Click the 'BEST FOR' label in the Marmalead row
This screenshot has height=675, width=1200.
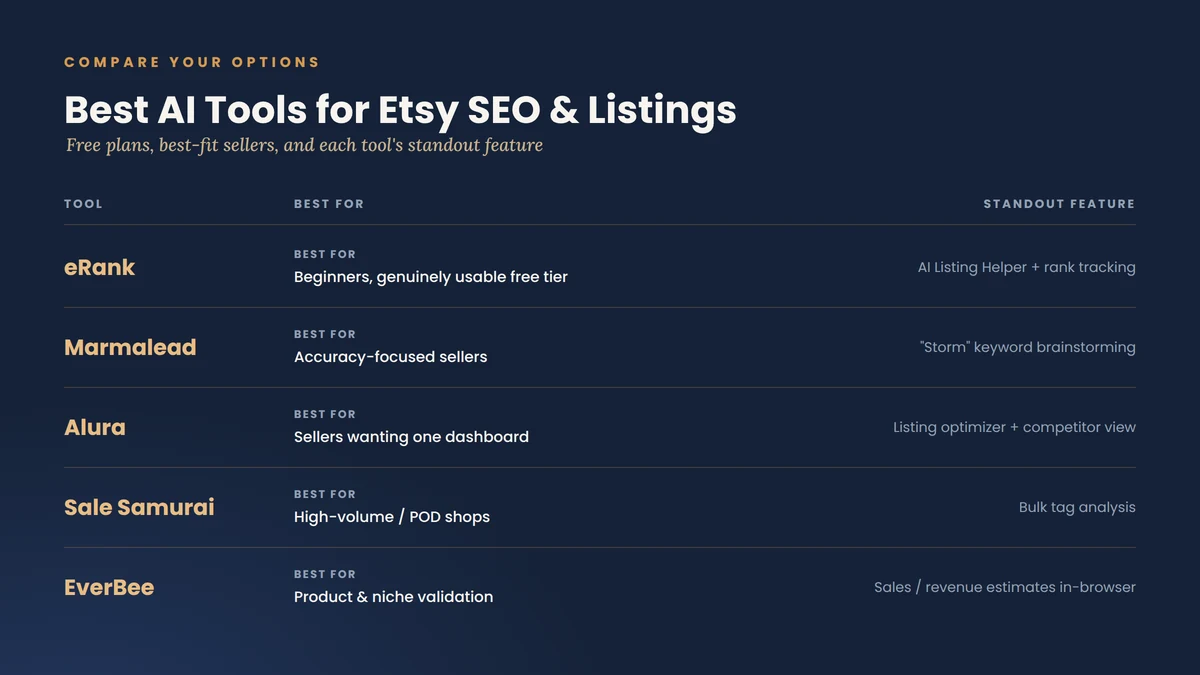click(325, 335)
